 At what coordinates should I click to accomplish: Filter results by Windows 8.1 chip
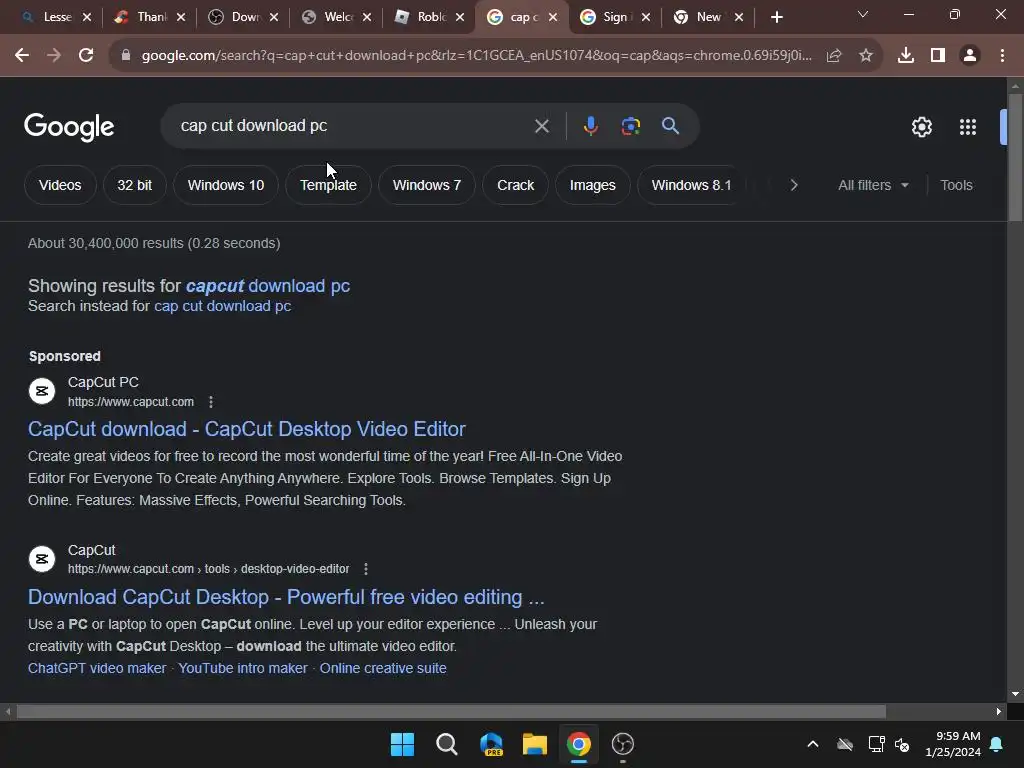coord(691,185)
